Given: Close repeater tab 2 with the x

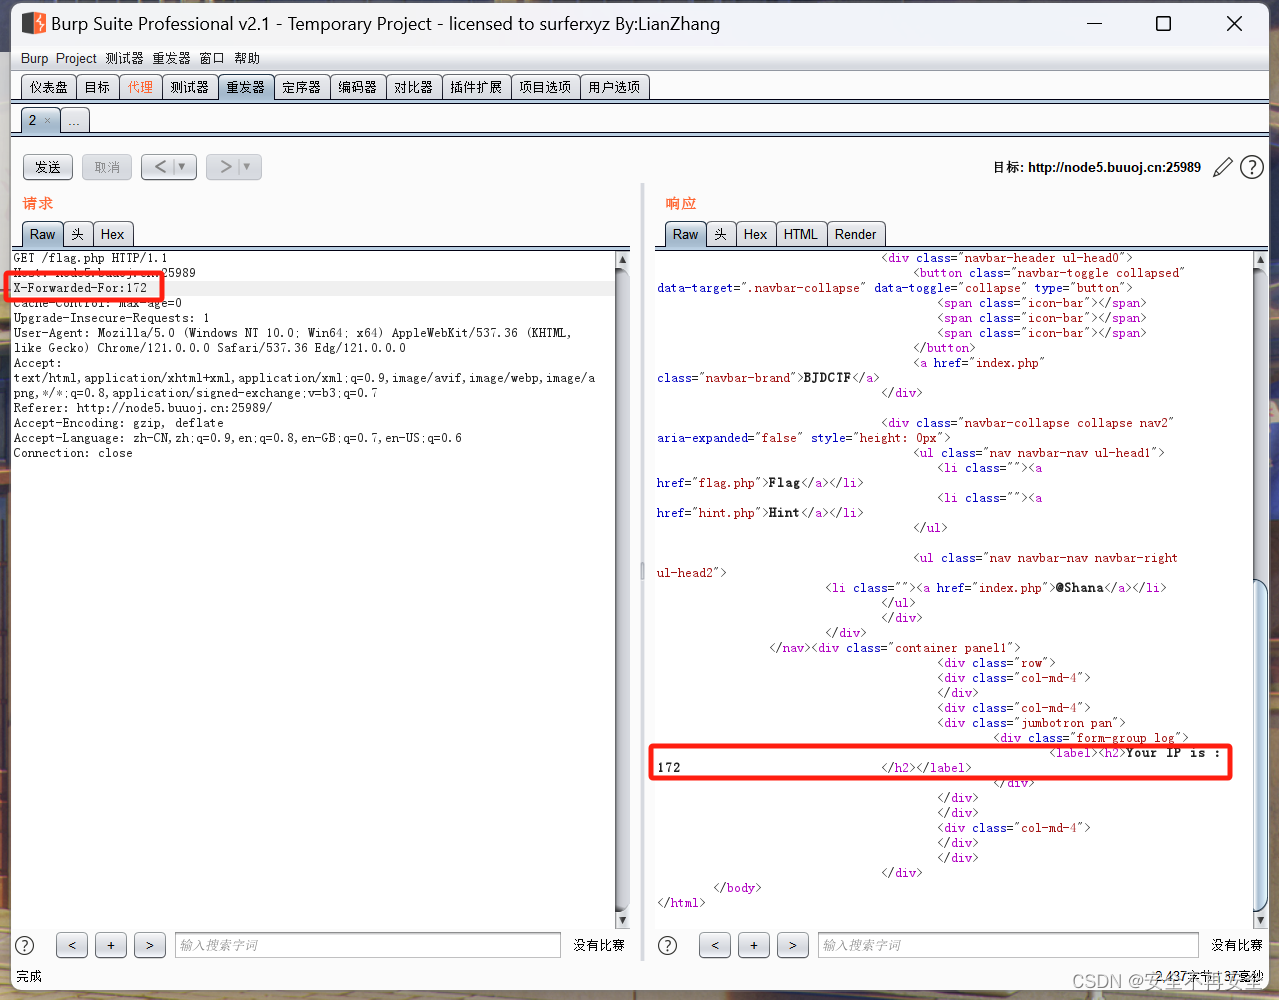Looking at the screenshot, I should [x=47, y=121].
